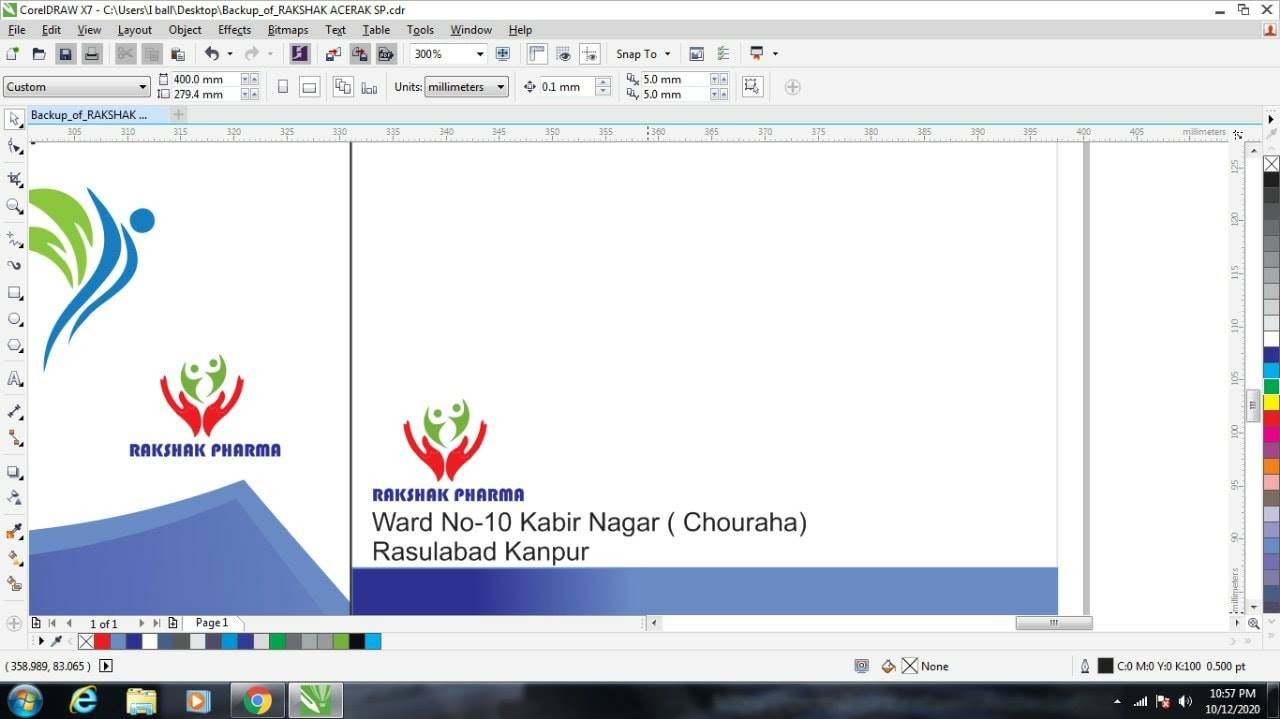Toggle Current Page layout button
The height and width of the screenshot is (719, 1280).
point(369,87)
